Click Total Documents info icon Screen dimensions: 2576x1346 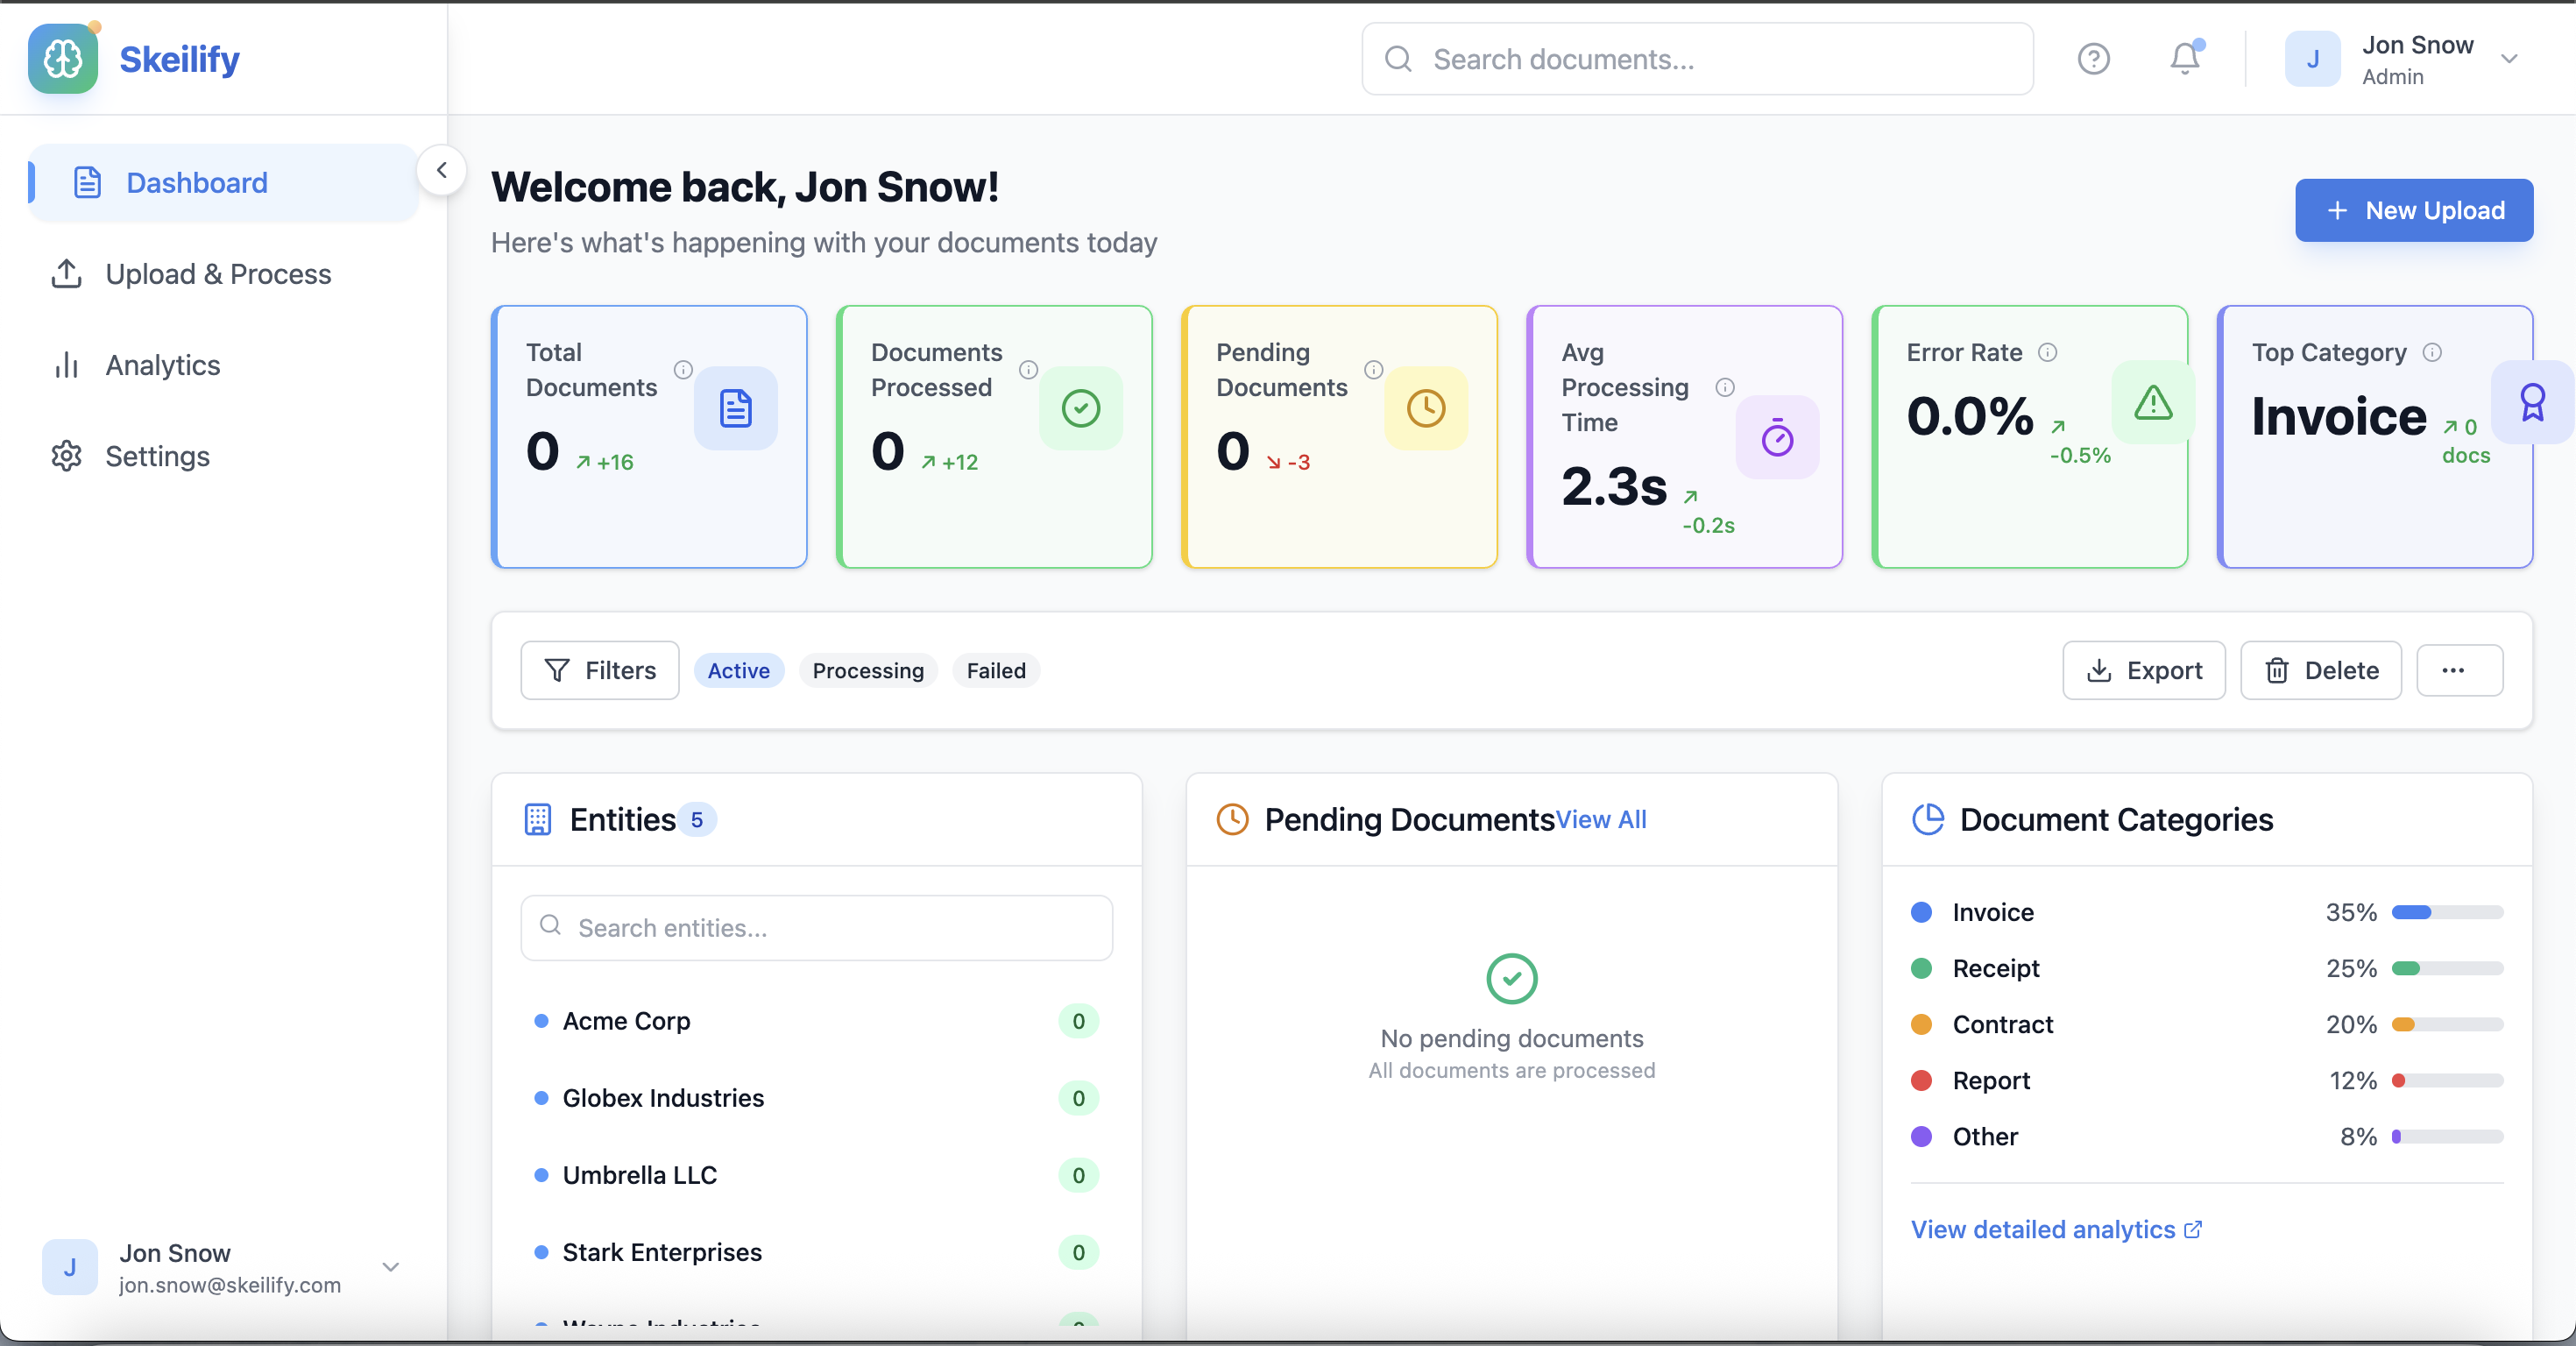click(683, 370)
